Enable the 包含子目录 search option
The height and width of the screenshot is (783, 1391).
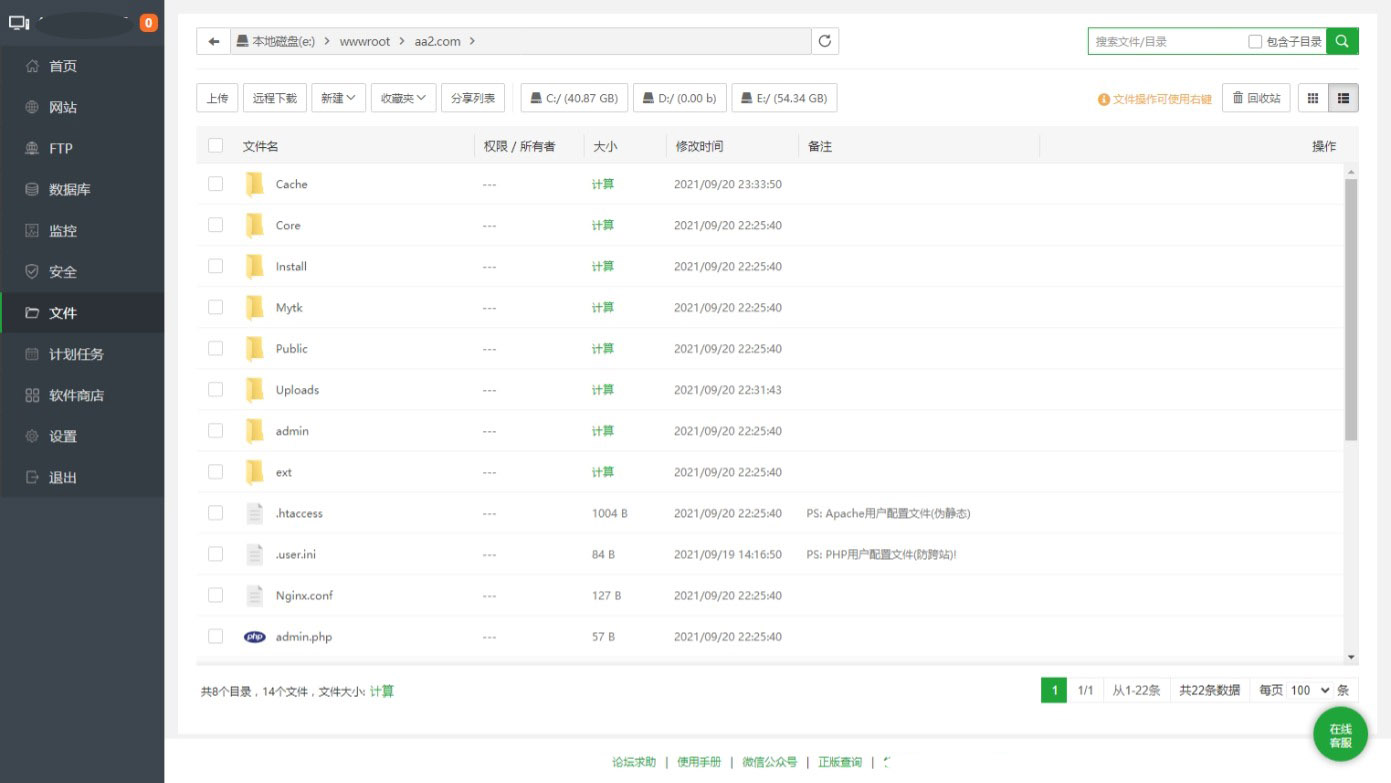pos(1254,40)
